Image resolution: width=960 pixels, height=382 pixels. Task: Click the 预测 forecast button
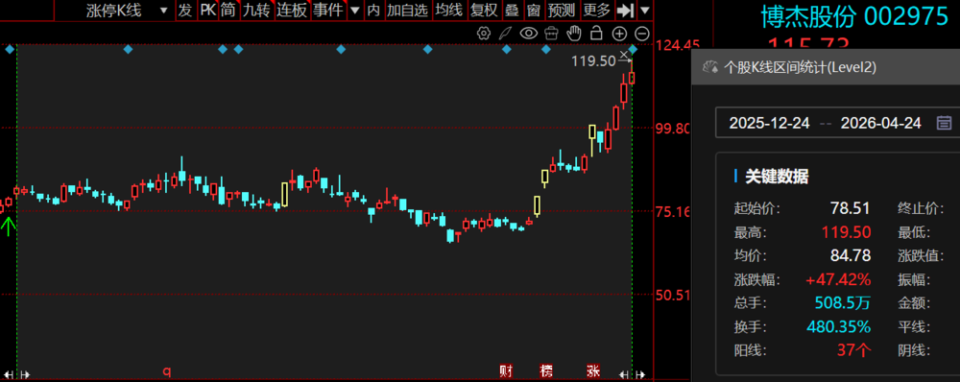[561, 10]
